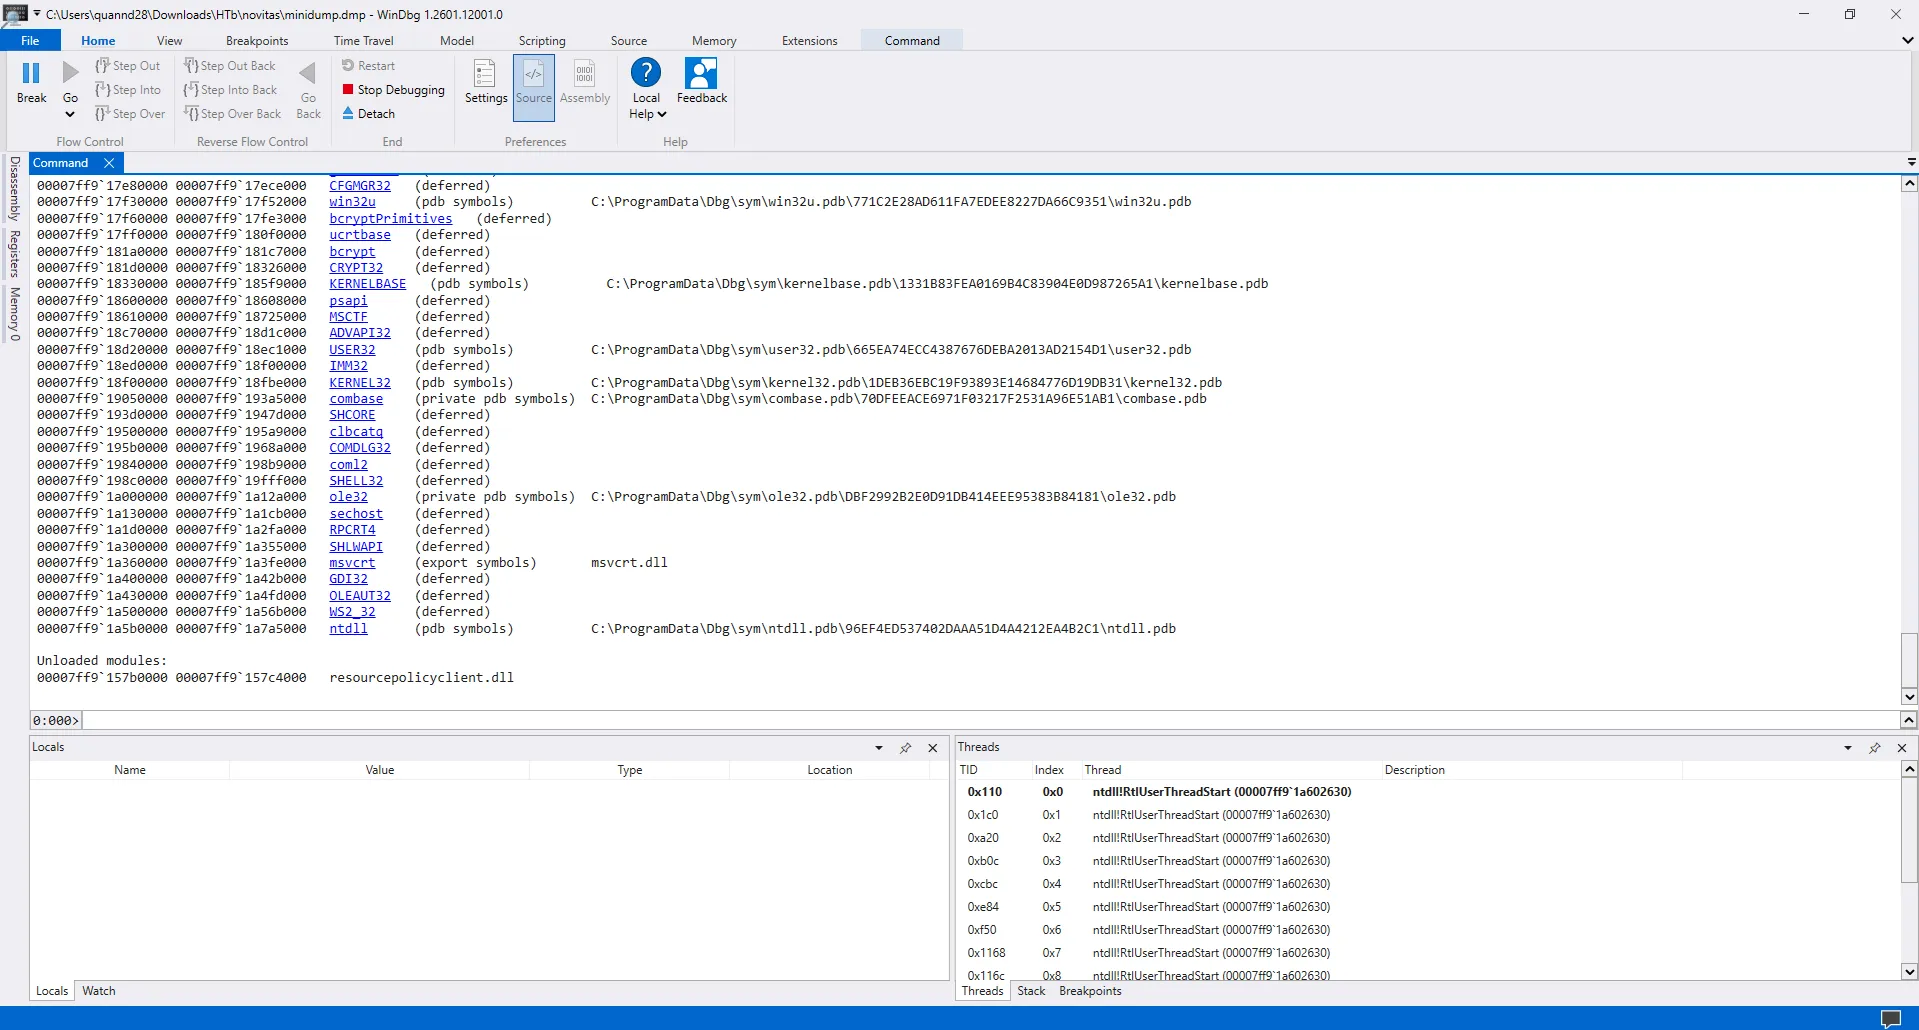Switch to the Stack tab
The image size is (1919, 1030).
point(1030,991)
